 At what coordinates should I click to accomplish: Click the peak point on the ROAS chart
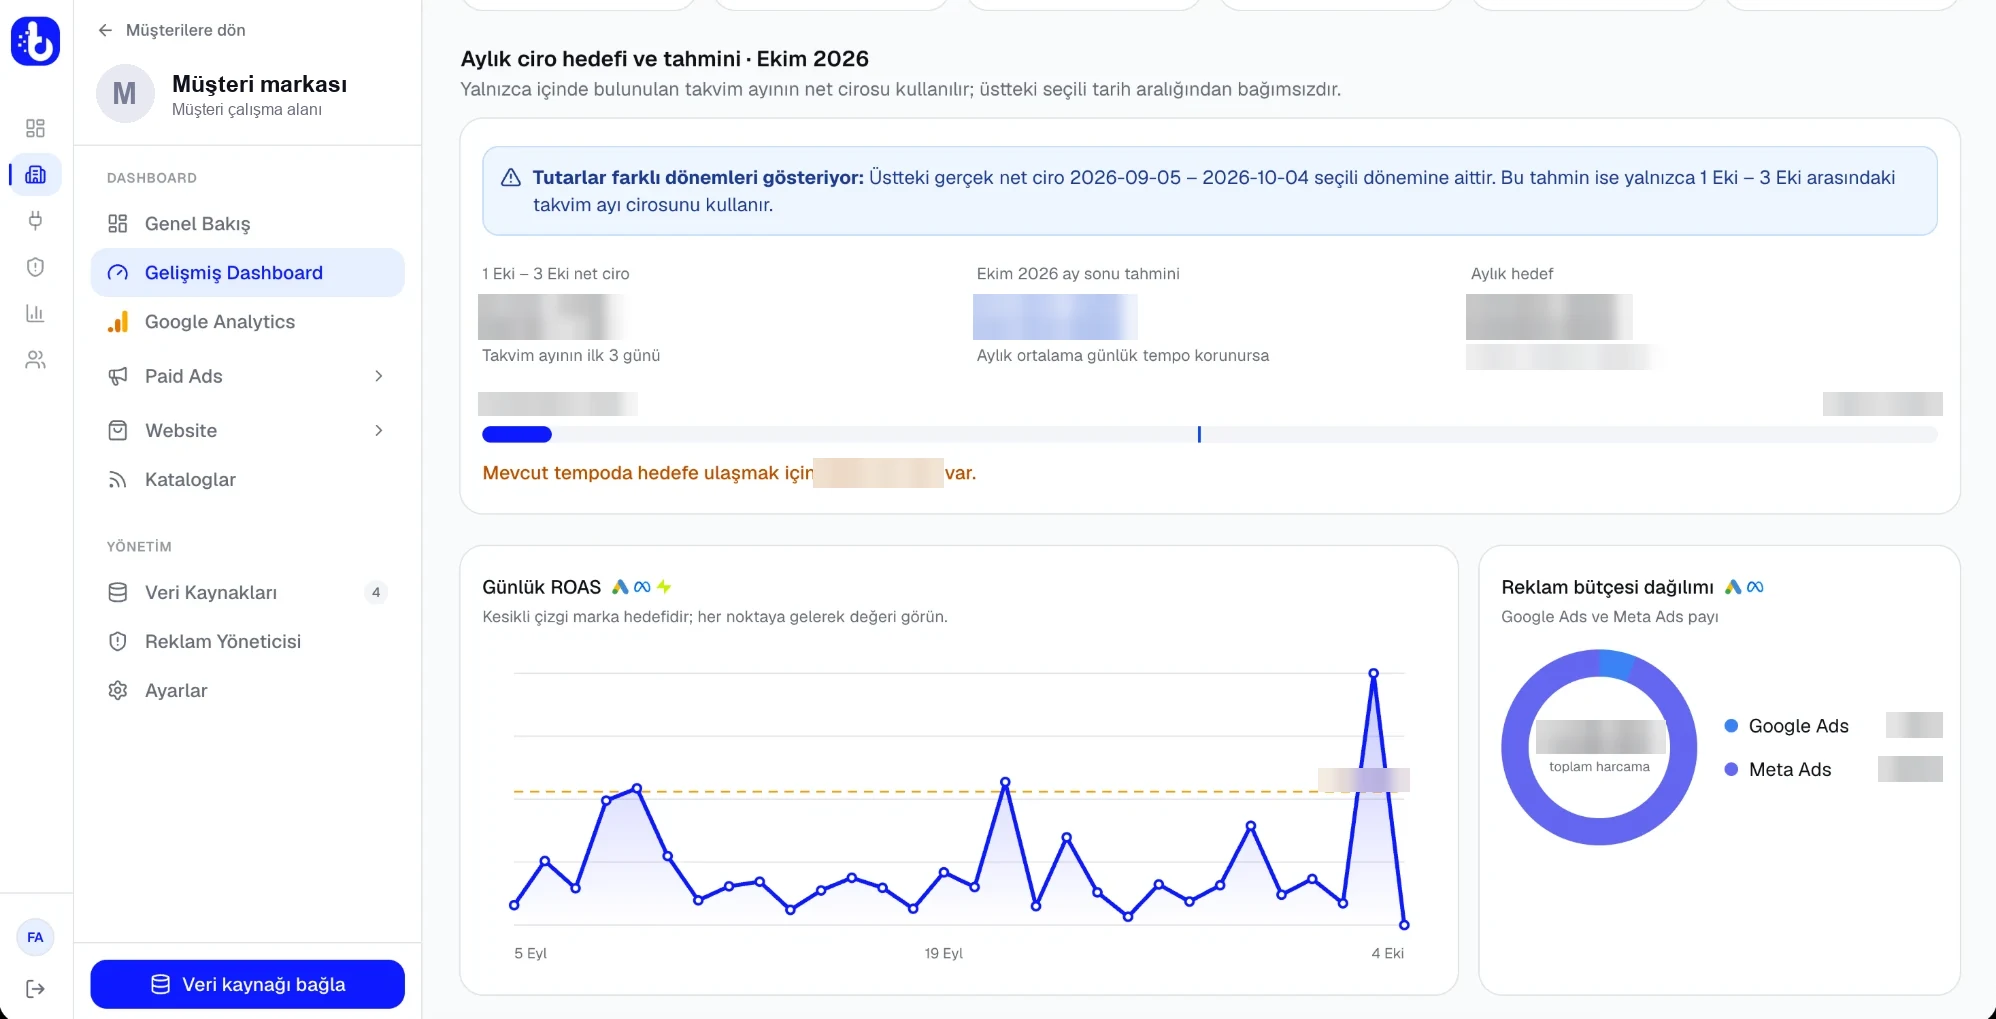click(1373, 673)
